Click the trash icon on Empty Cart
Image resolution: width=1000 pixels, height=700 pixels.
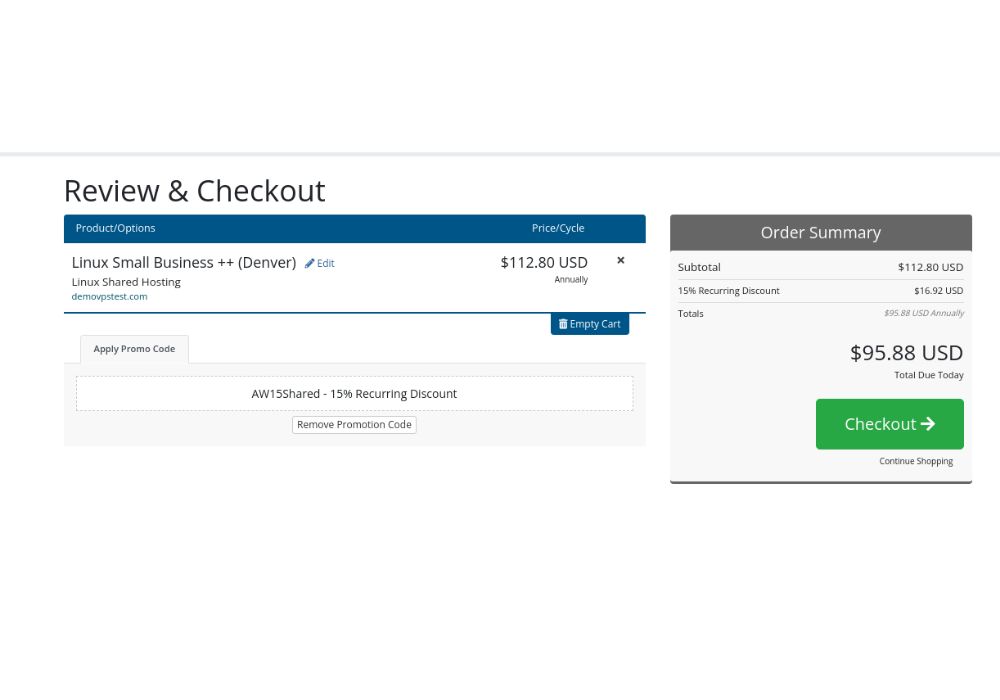[563, 324]
